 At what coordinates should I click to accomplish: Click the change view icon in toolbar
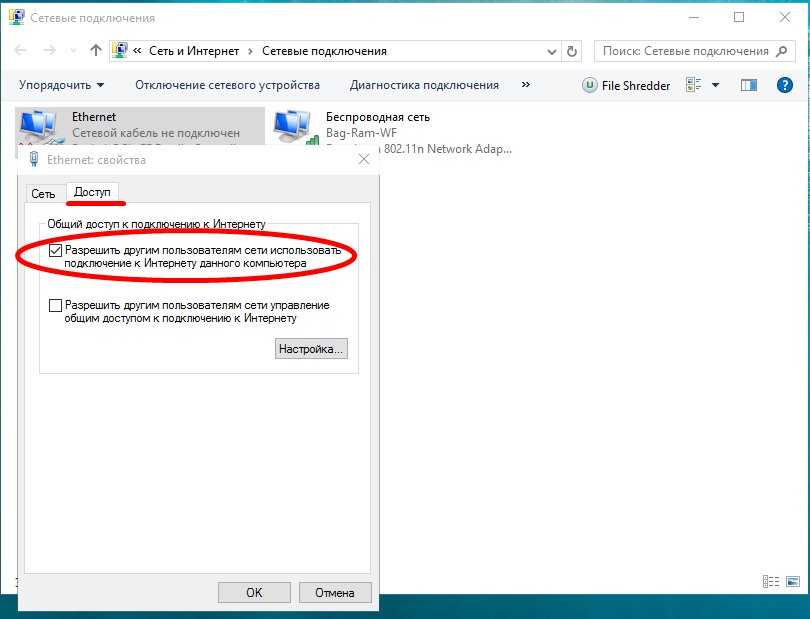pos(694,85)
